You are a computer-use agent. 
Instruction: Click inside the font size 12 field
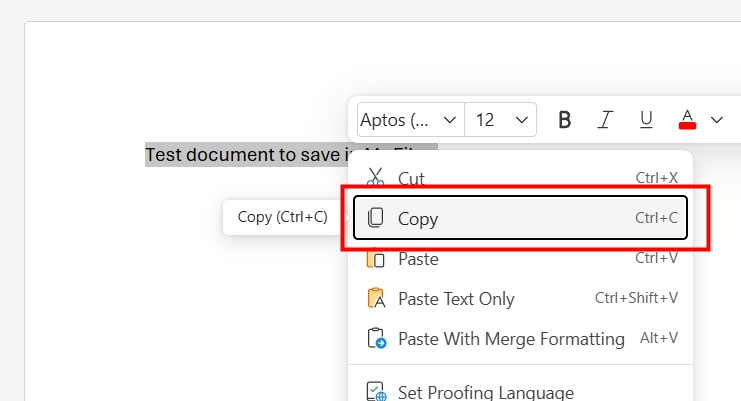click(487, 120)
